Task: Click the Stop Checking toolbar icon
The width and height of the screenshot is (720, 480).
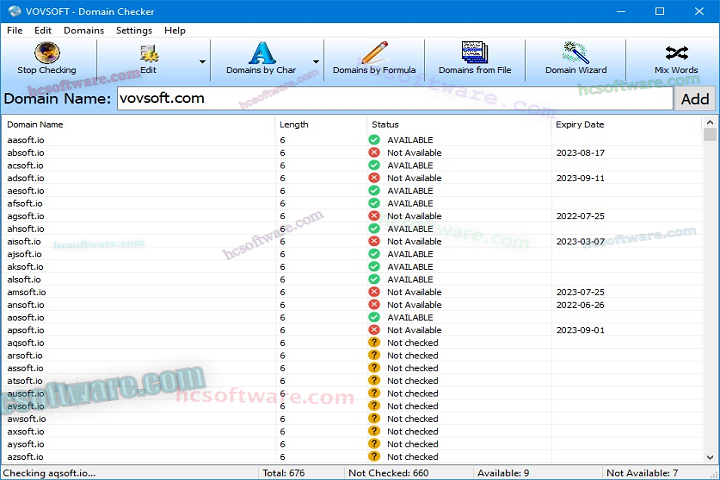Action: coord(47,52)
